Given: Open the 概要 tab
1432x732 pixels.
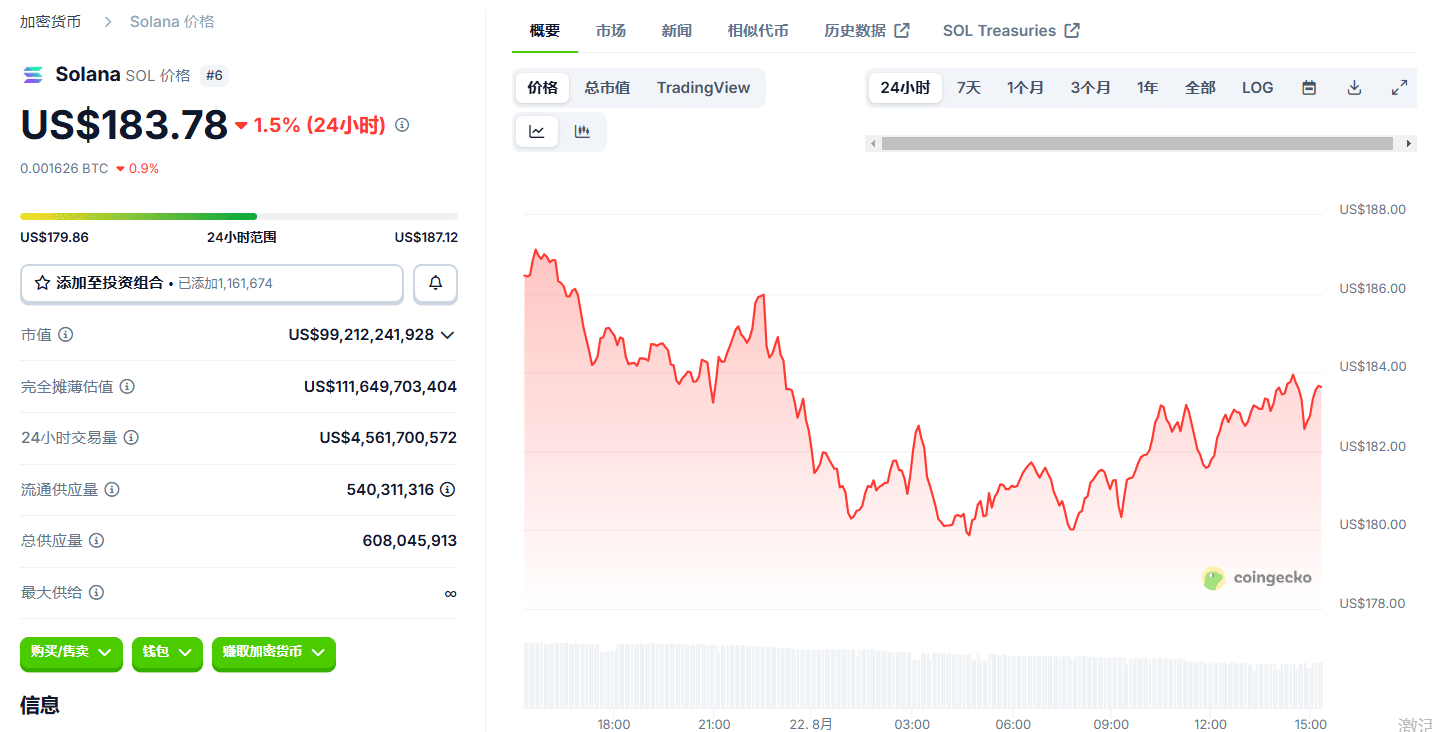Looking at the screenshot, I should pos(545,30).
